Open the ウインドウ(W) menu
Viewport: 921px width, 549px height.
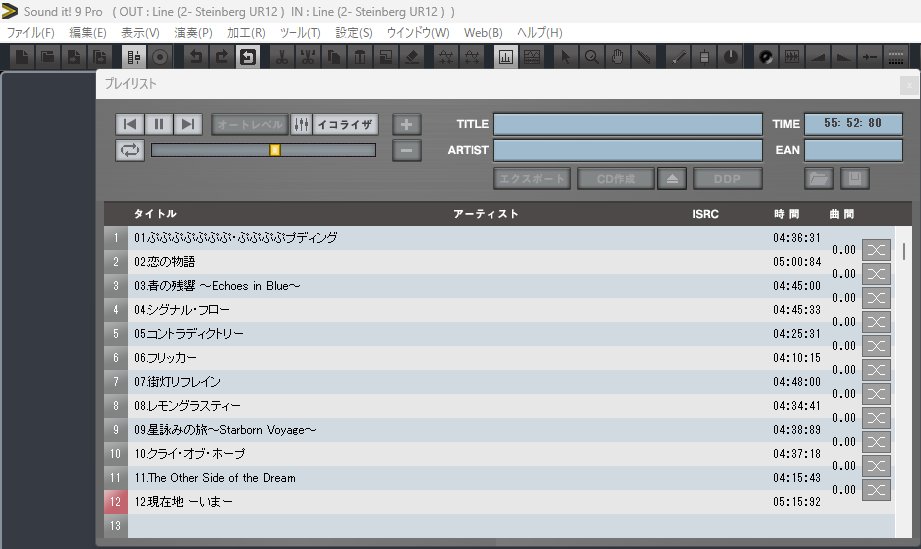[418, 33]
